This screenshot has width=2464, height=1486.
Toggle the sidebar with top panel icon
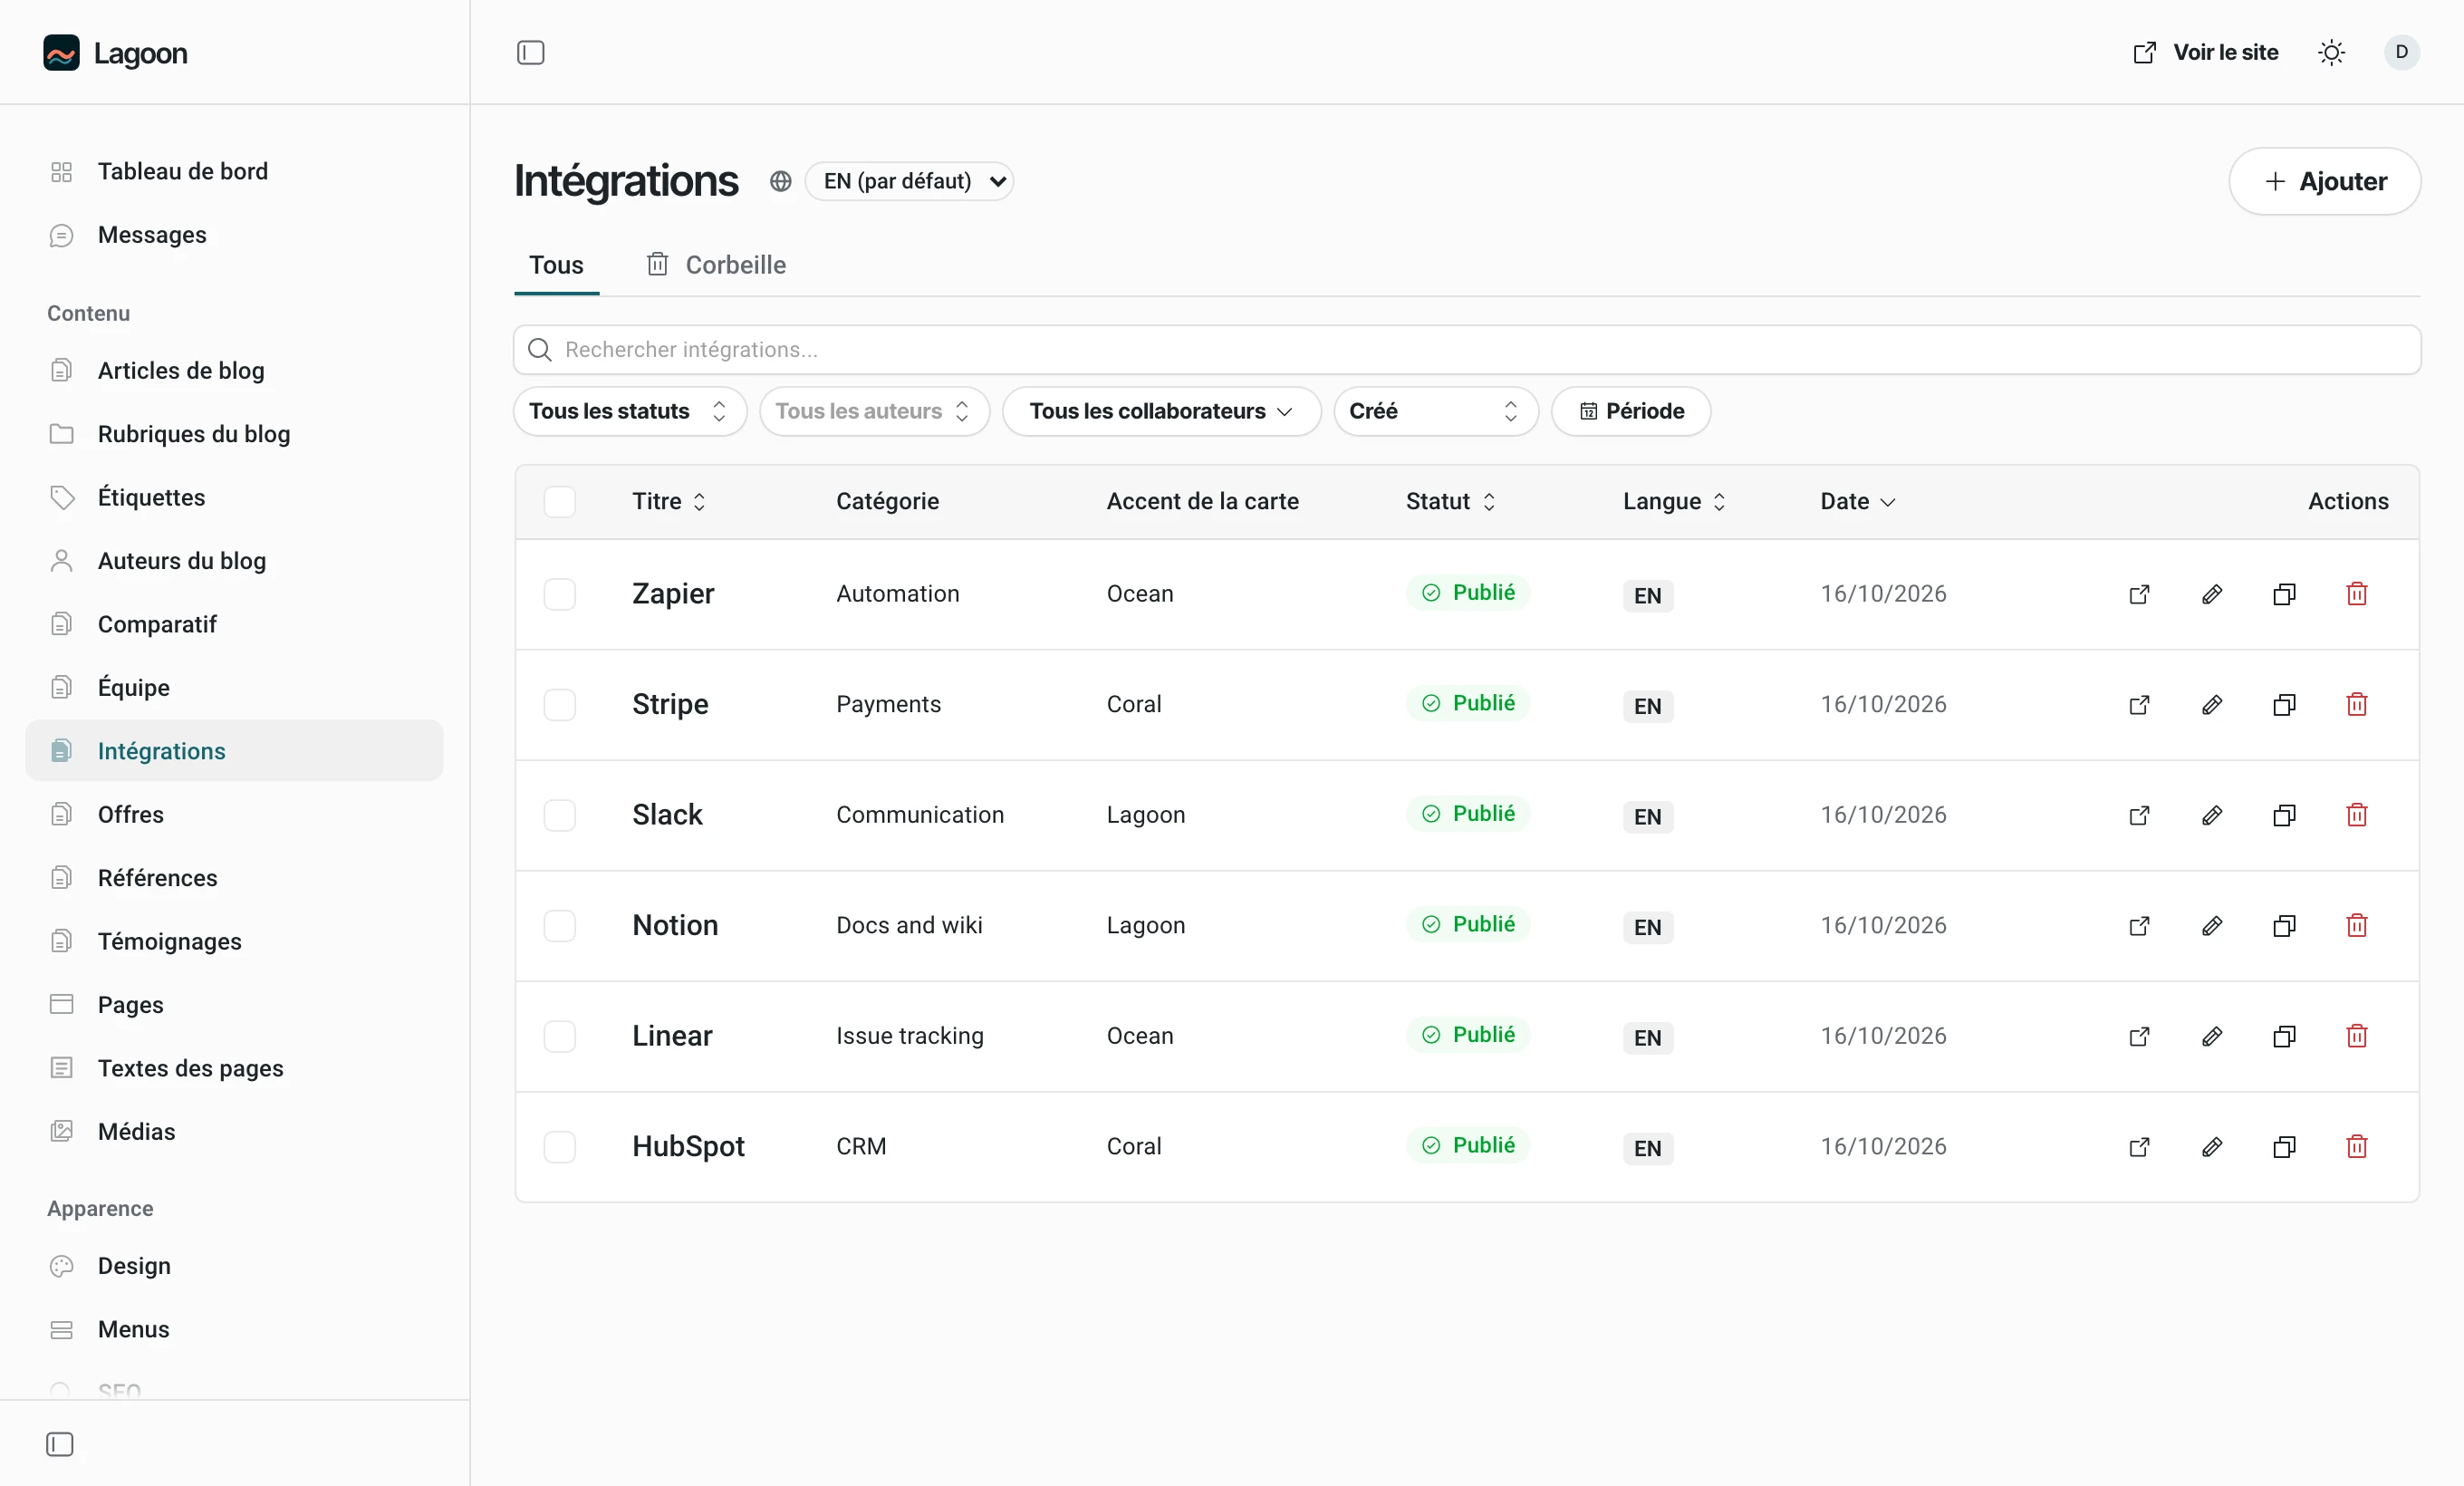pyautogui.click(x=530, y=52)
